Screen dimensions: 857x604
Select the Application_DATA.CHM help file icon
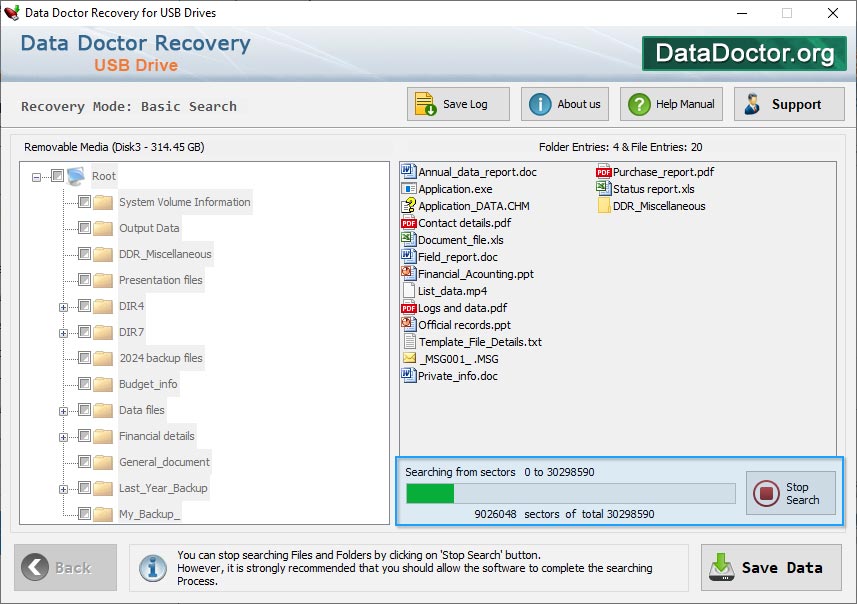[x=408, y=206]
